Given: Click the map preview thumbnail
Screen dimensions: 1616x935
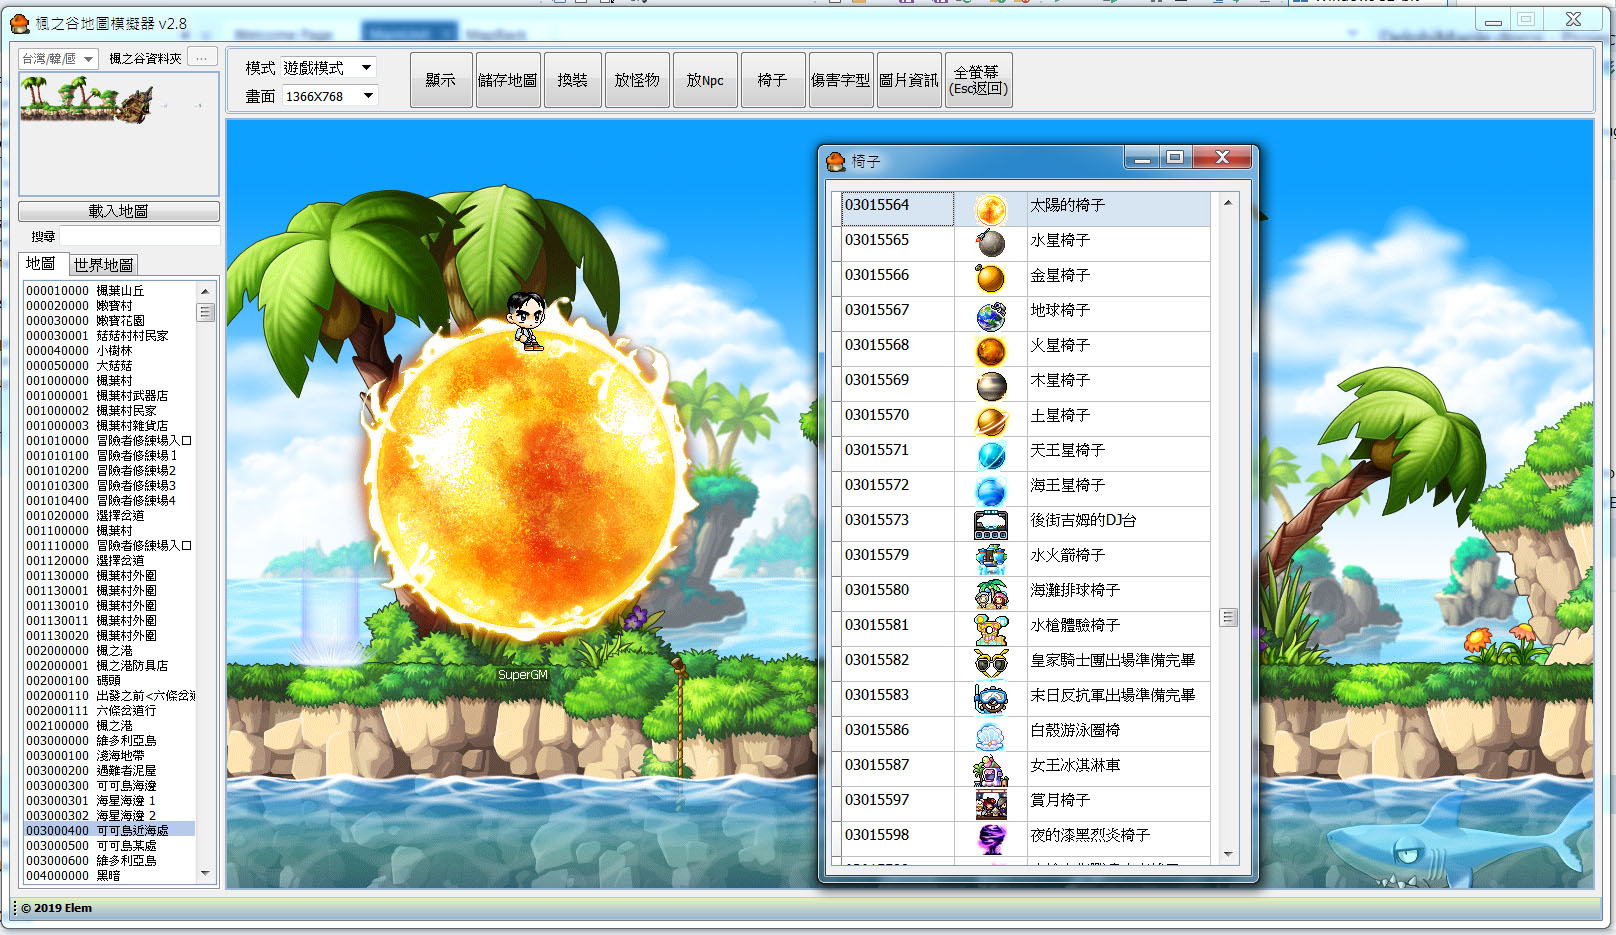Looking at the screenshot, I should [118, 134].
